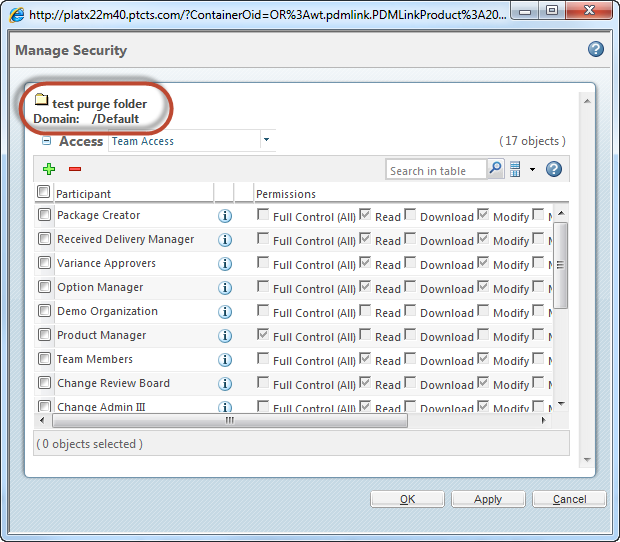Select Variance Approvers row checkbox
The width and height of the screenshot is (620, 542).
pyautogui.click(x=44, y=263)
